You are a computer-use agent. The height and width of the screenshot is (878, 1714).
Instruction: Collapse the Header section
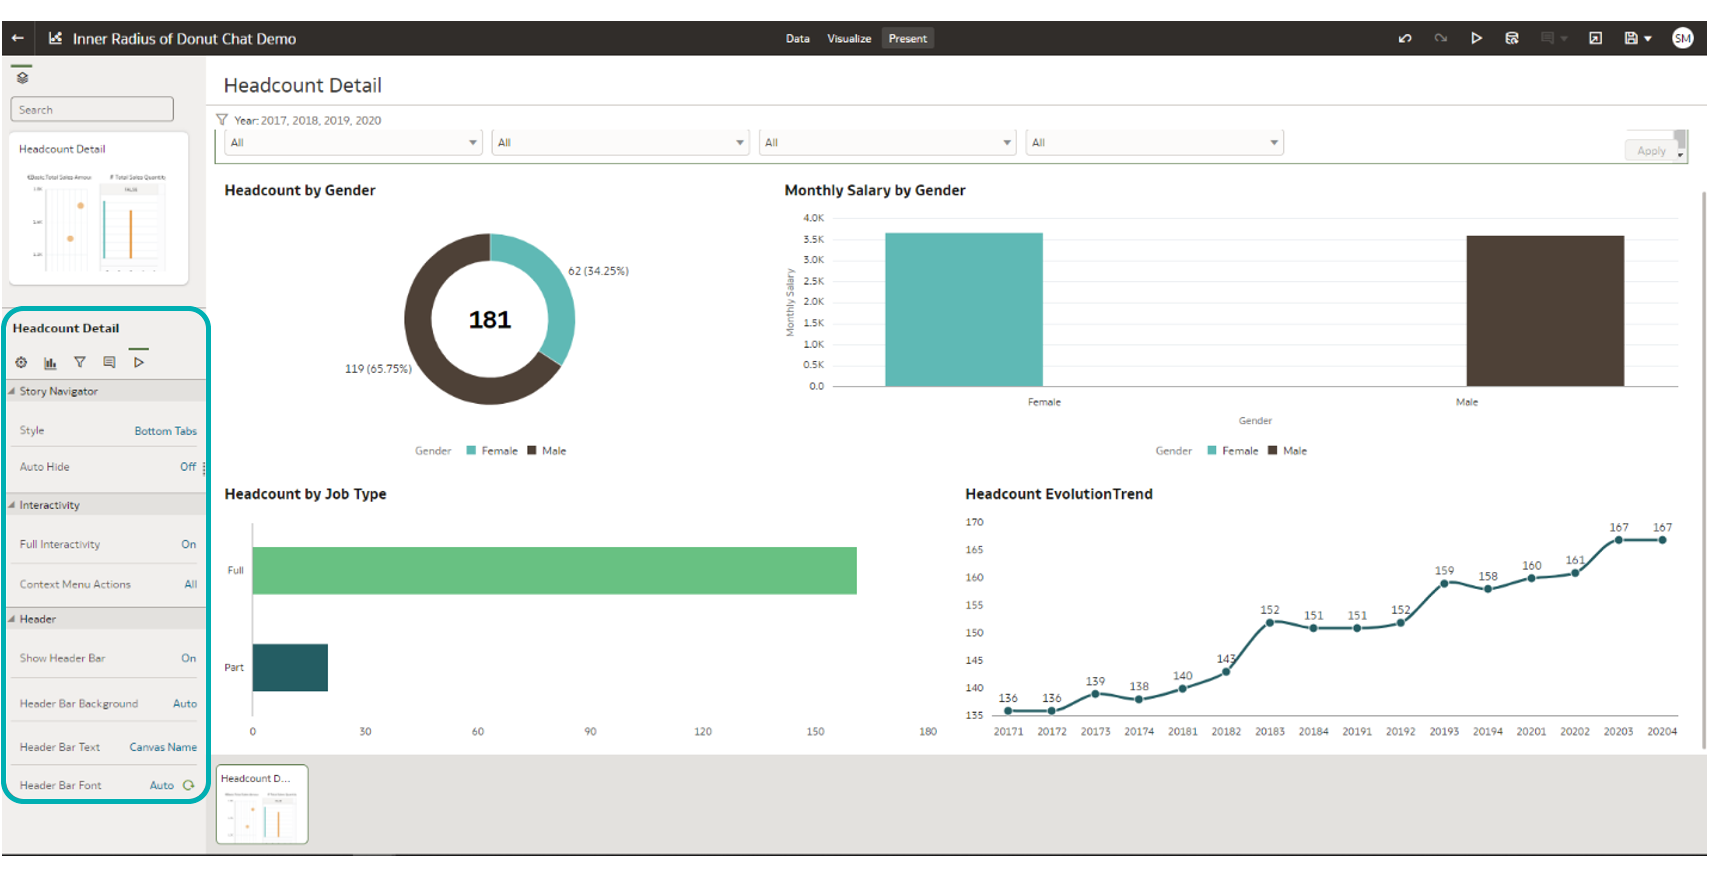tap(12, 619)
